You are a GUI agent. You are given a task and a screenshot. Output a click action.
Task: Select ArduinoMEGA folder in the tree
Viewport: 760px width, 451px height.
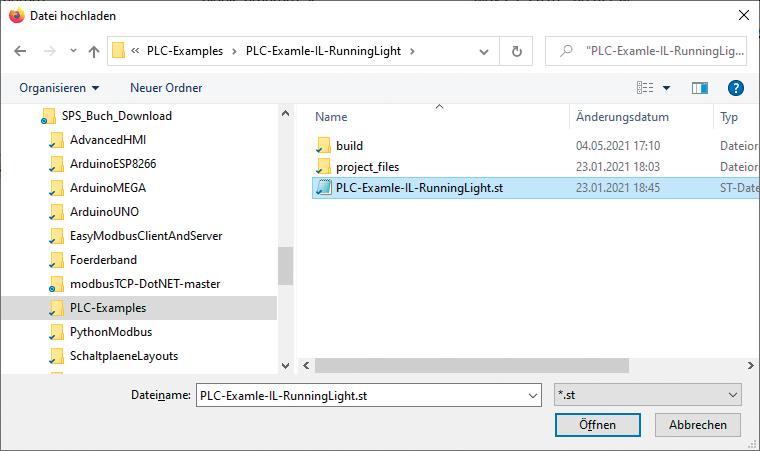(x=108, y=188)
